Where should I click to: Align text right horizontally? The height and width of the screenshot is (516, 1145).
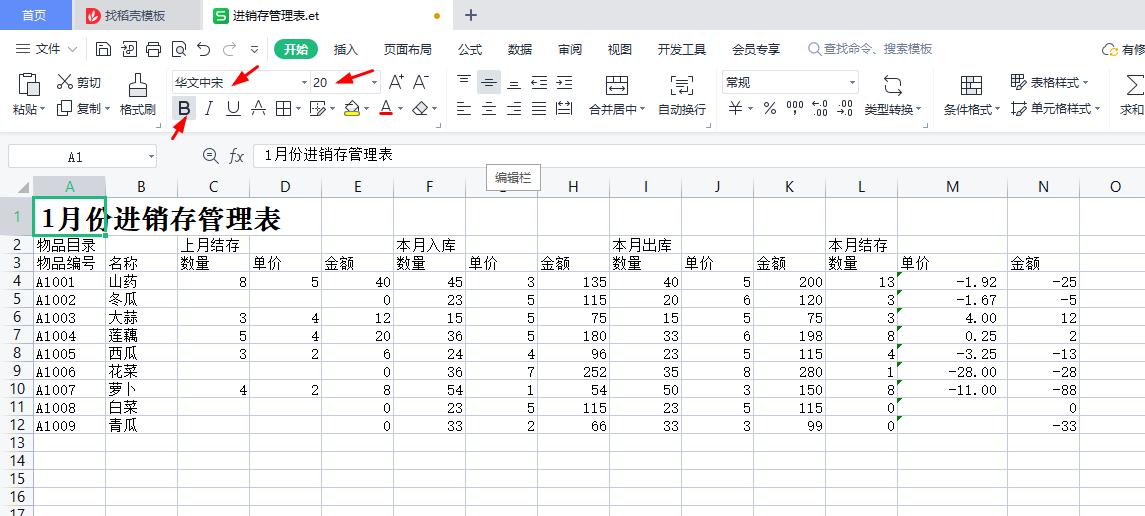pos(514,109)
